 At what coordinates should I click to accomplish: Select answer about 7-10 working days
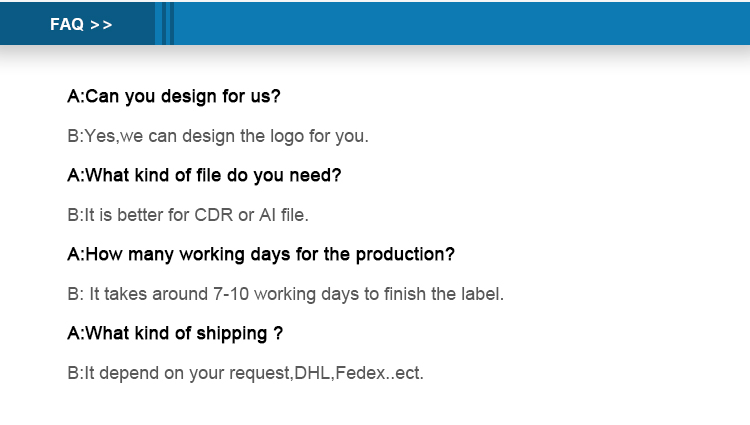pyautogui.click(x=286, y=294)
